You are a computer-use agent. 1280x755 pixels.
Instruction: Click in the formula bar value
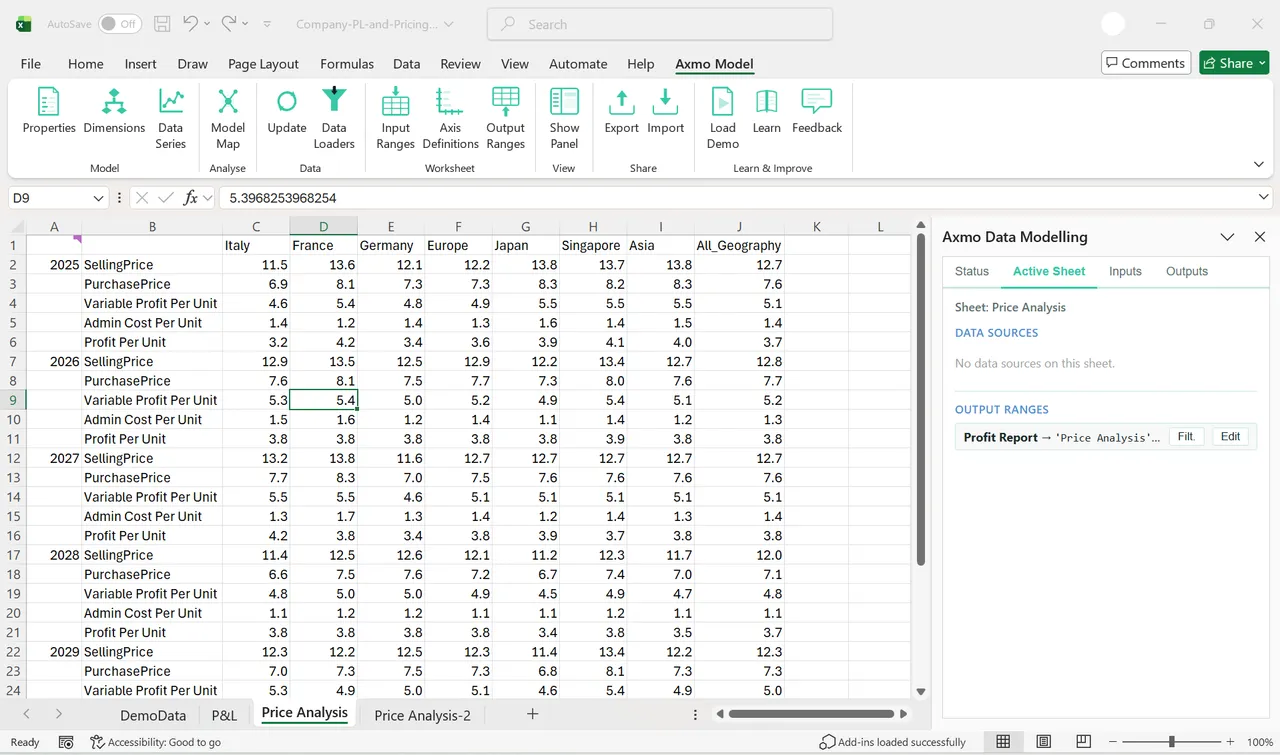pyautogui.click(x=283, y=198)
